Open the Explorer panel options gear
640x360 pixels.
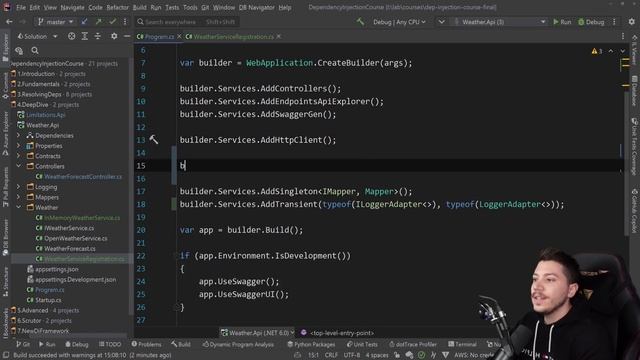tap(114, 36)
